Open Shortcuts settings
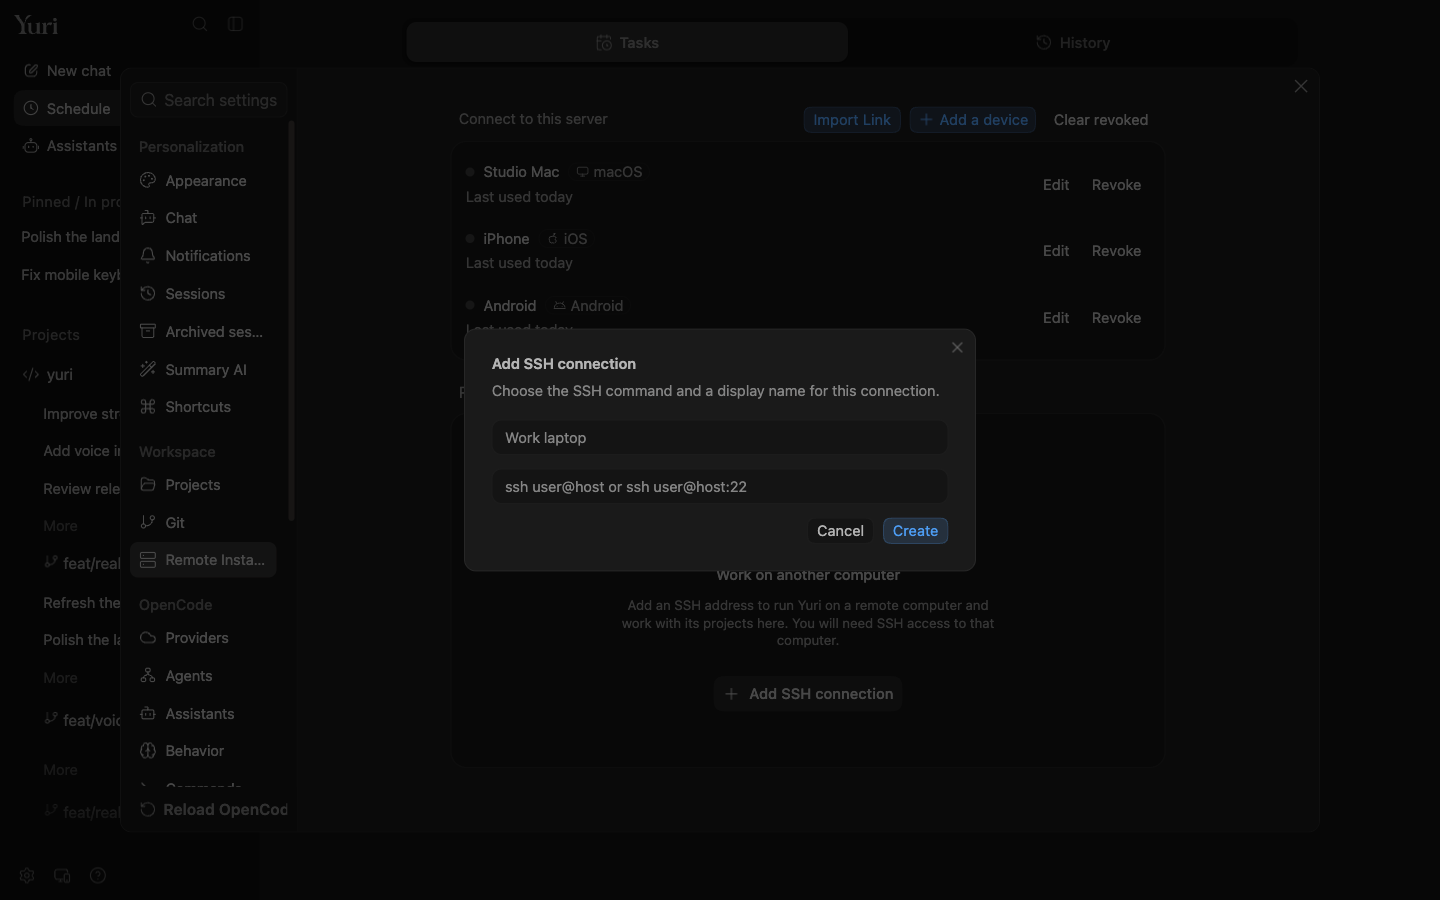The height and width of the screenshot is (900, 1440). coord(203,407)
